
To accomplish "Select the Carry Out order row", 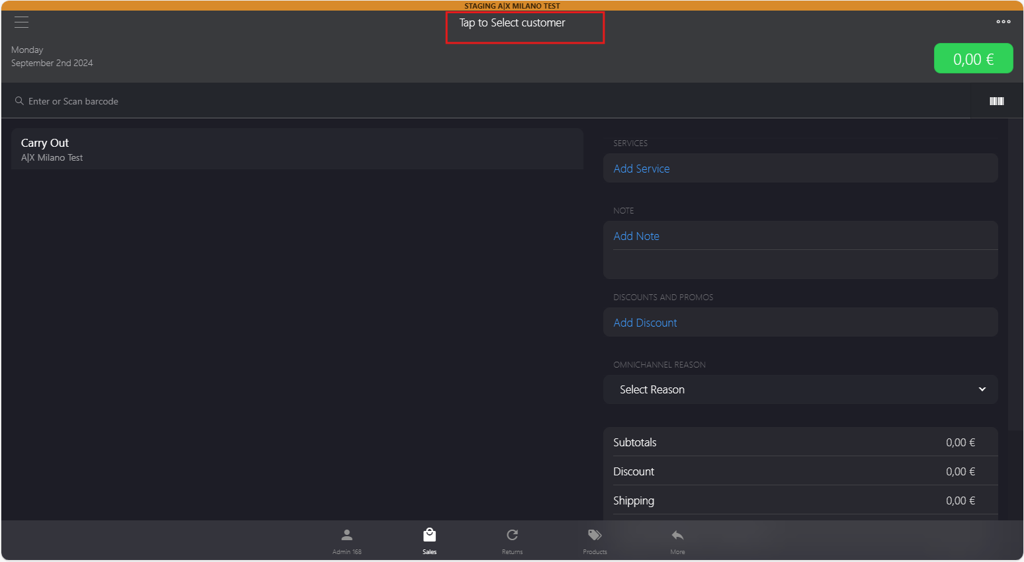I will click(297, 149).
